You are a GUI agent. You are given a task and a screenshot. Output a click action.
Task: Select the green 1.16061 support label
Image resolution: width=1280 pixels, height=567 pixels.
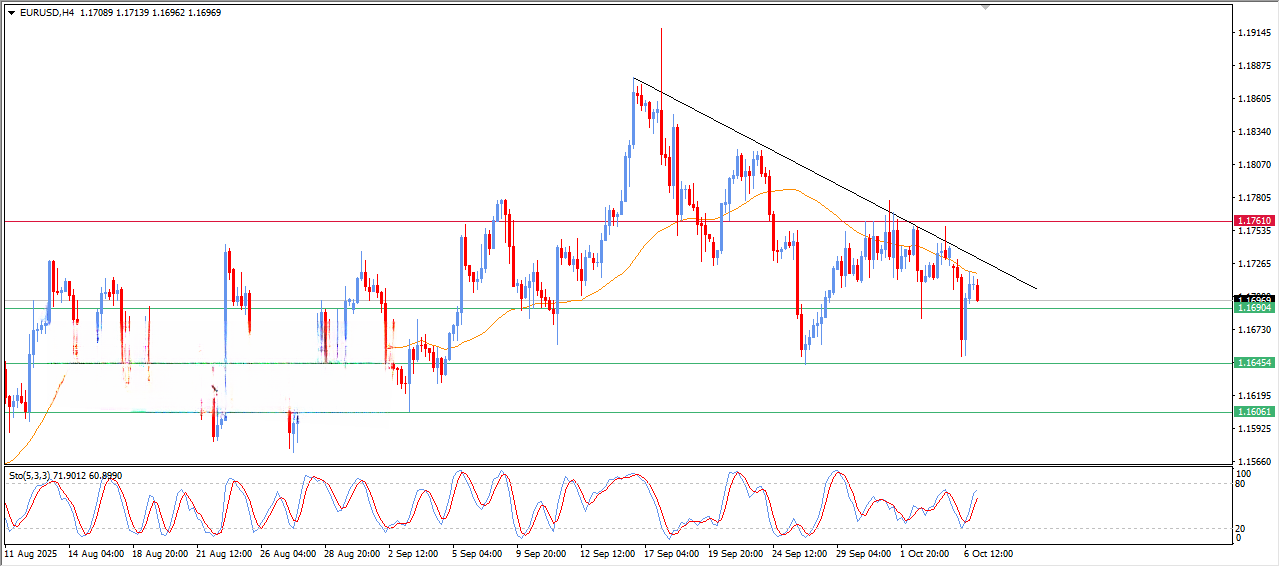(x=1254, y=412)
